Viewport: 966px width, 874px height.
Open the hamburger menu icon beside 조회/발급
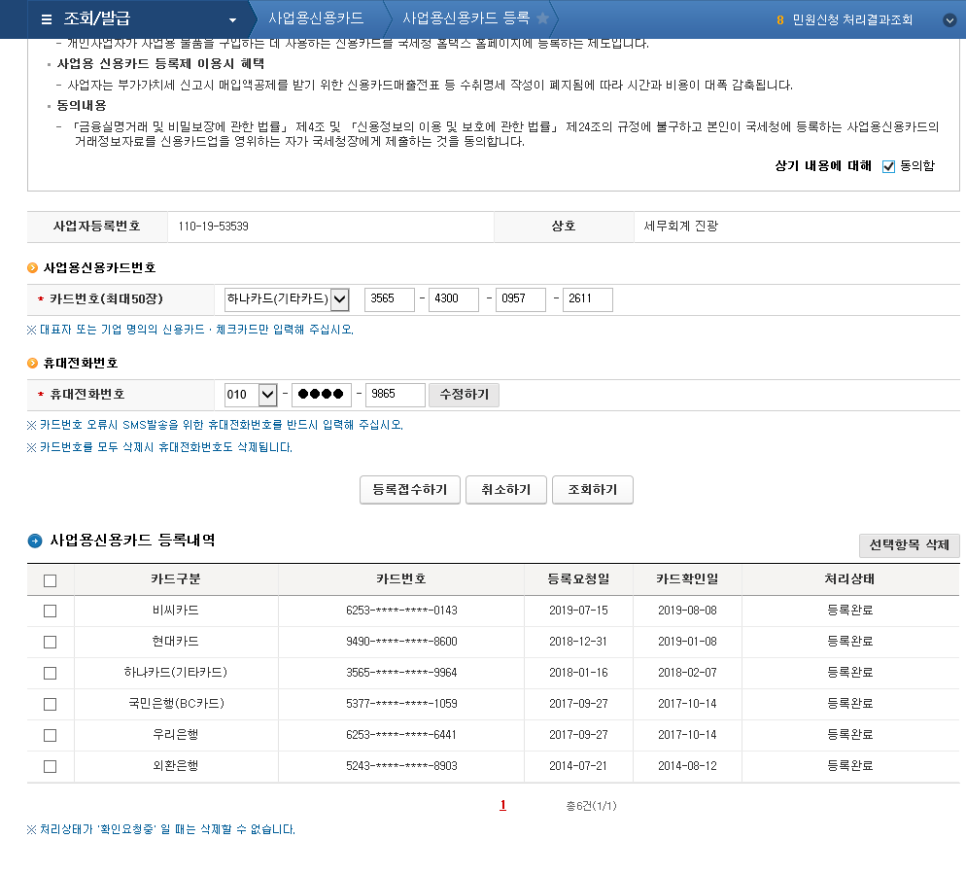pos(46,20)
